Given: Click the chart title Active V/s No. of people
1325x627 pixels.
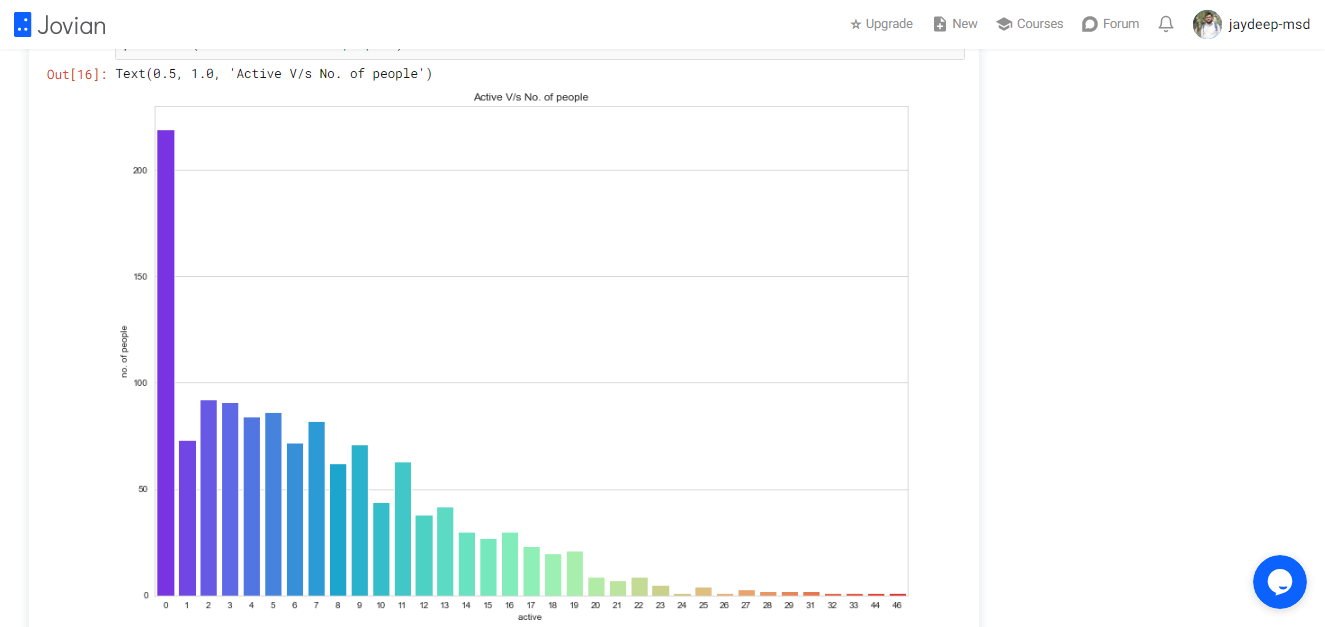Looking at the screenshot, I should 531,97.
